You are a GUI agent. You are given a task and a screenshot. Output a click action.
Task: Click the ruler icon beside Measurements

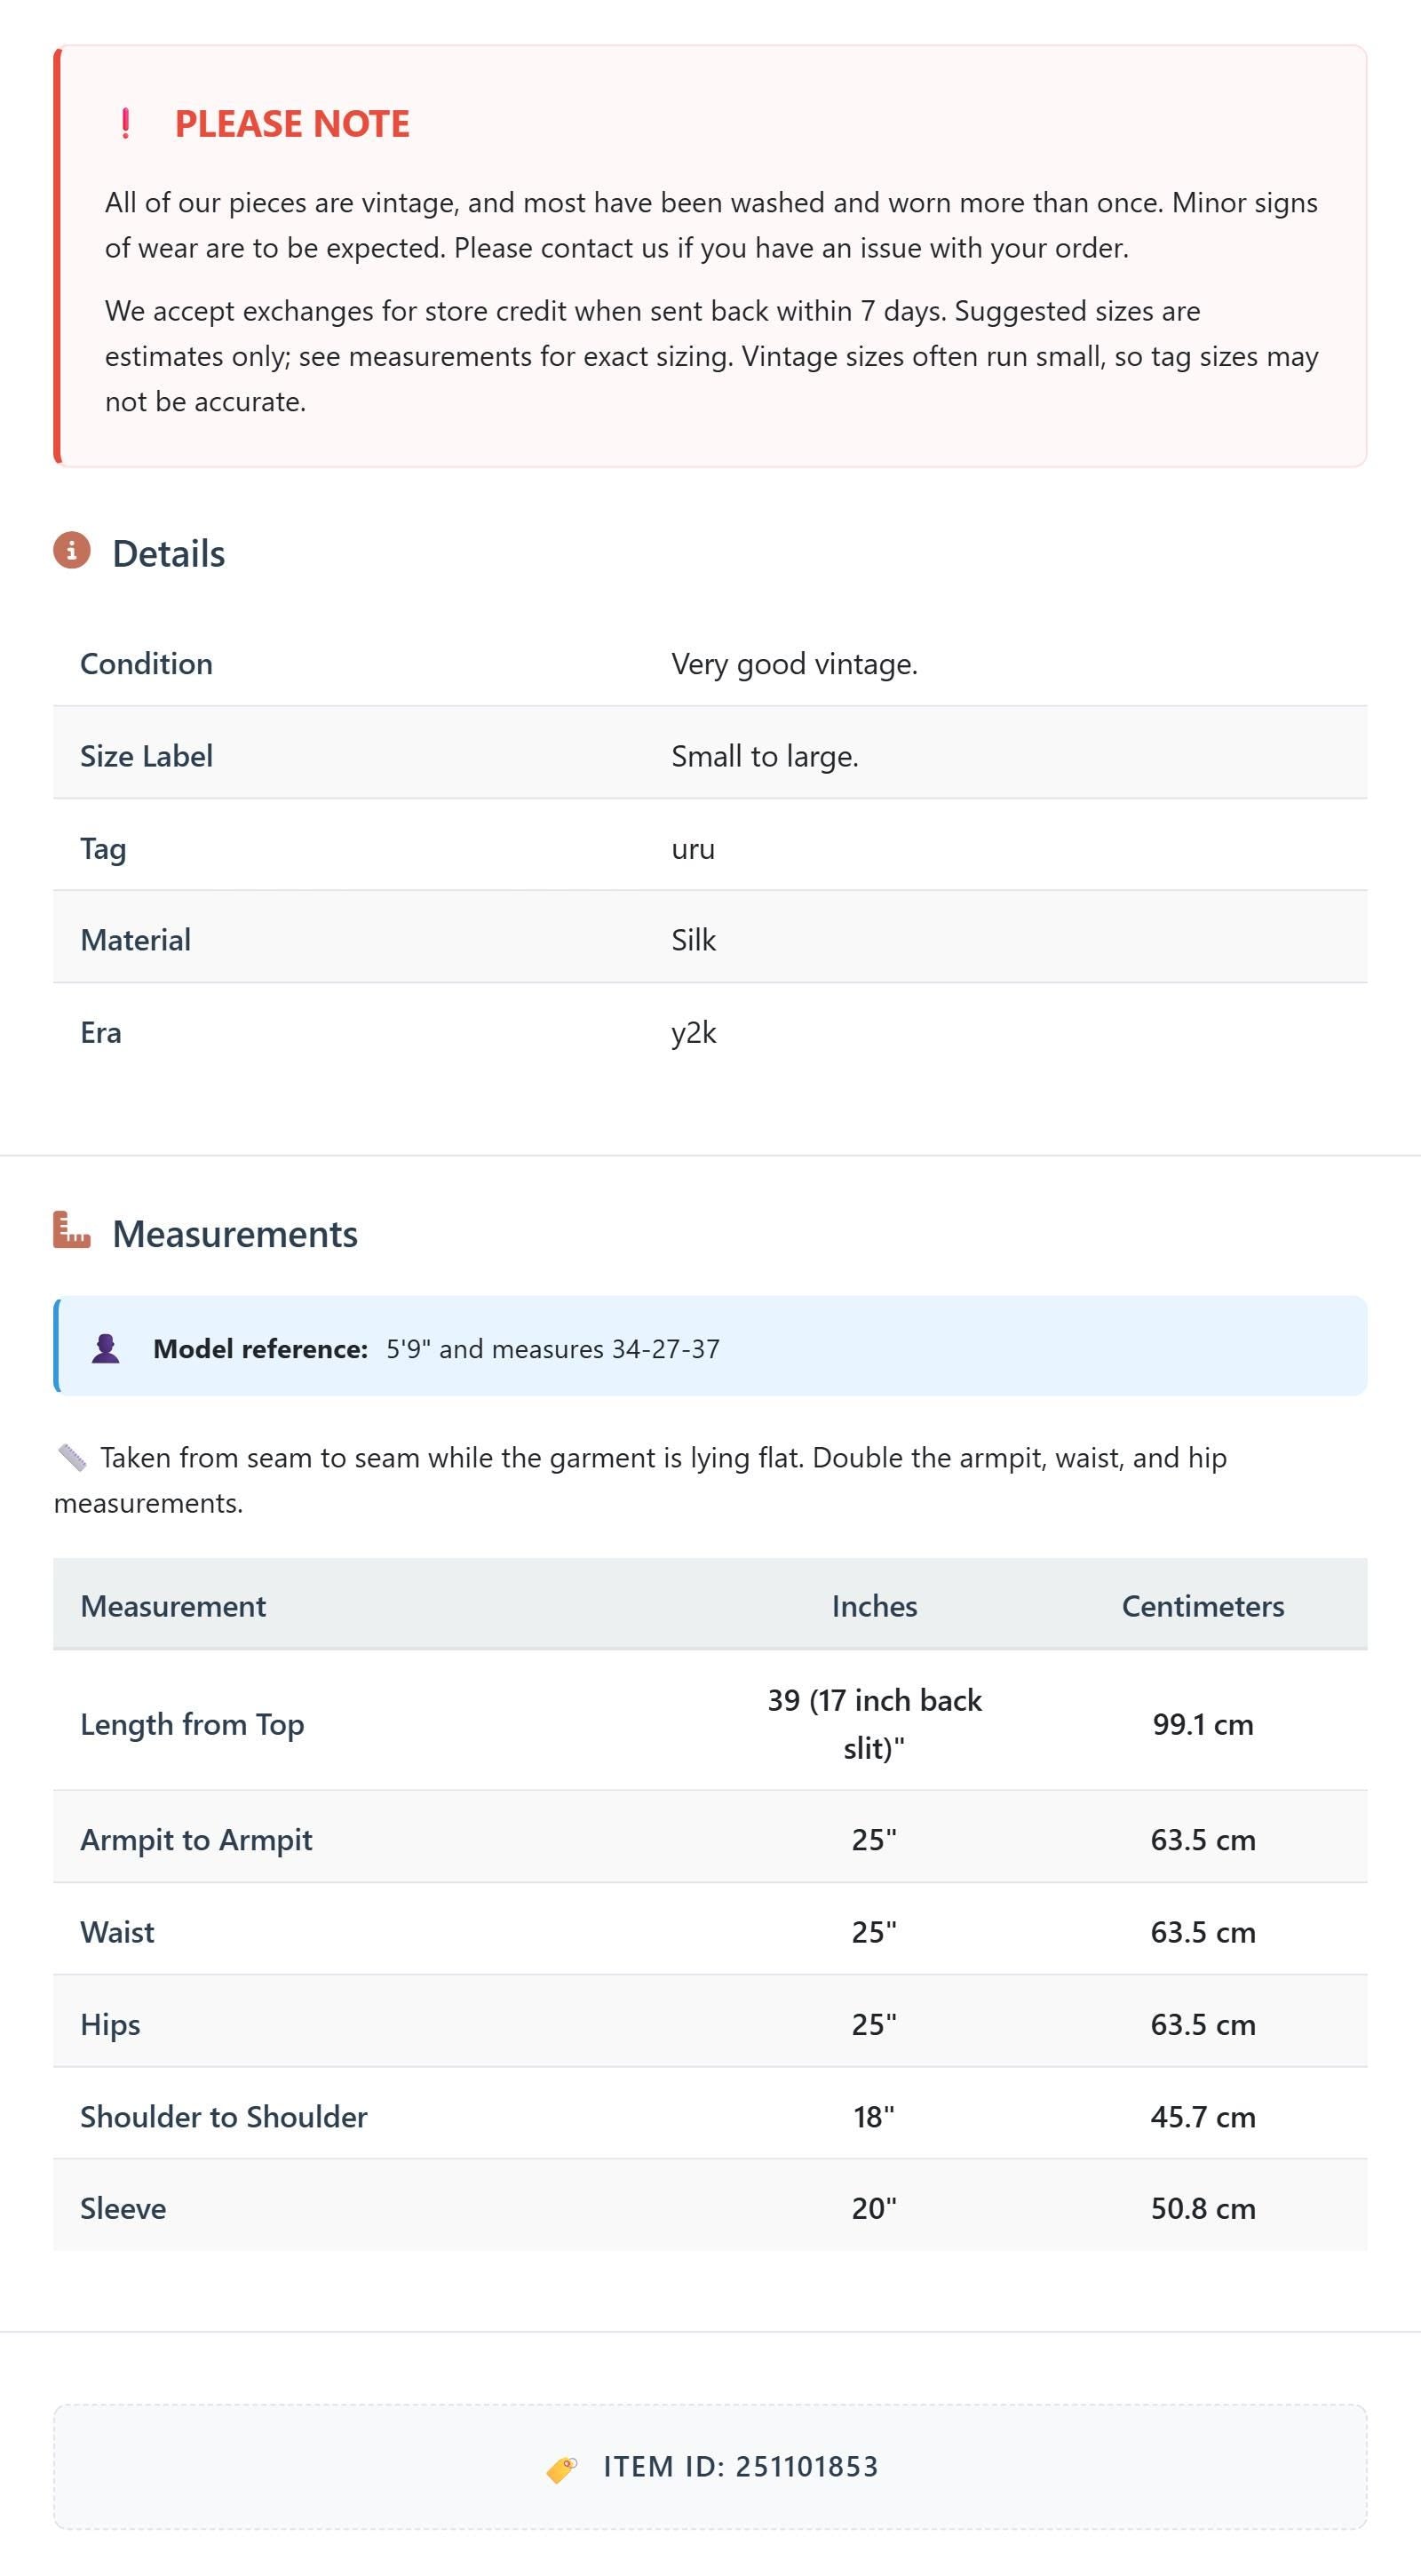click(72, 1230)
